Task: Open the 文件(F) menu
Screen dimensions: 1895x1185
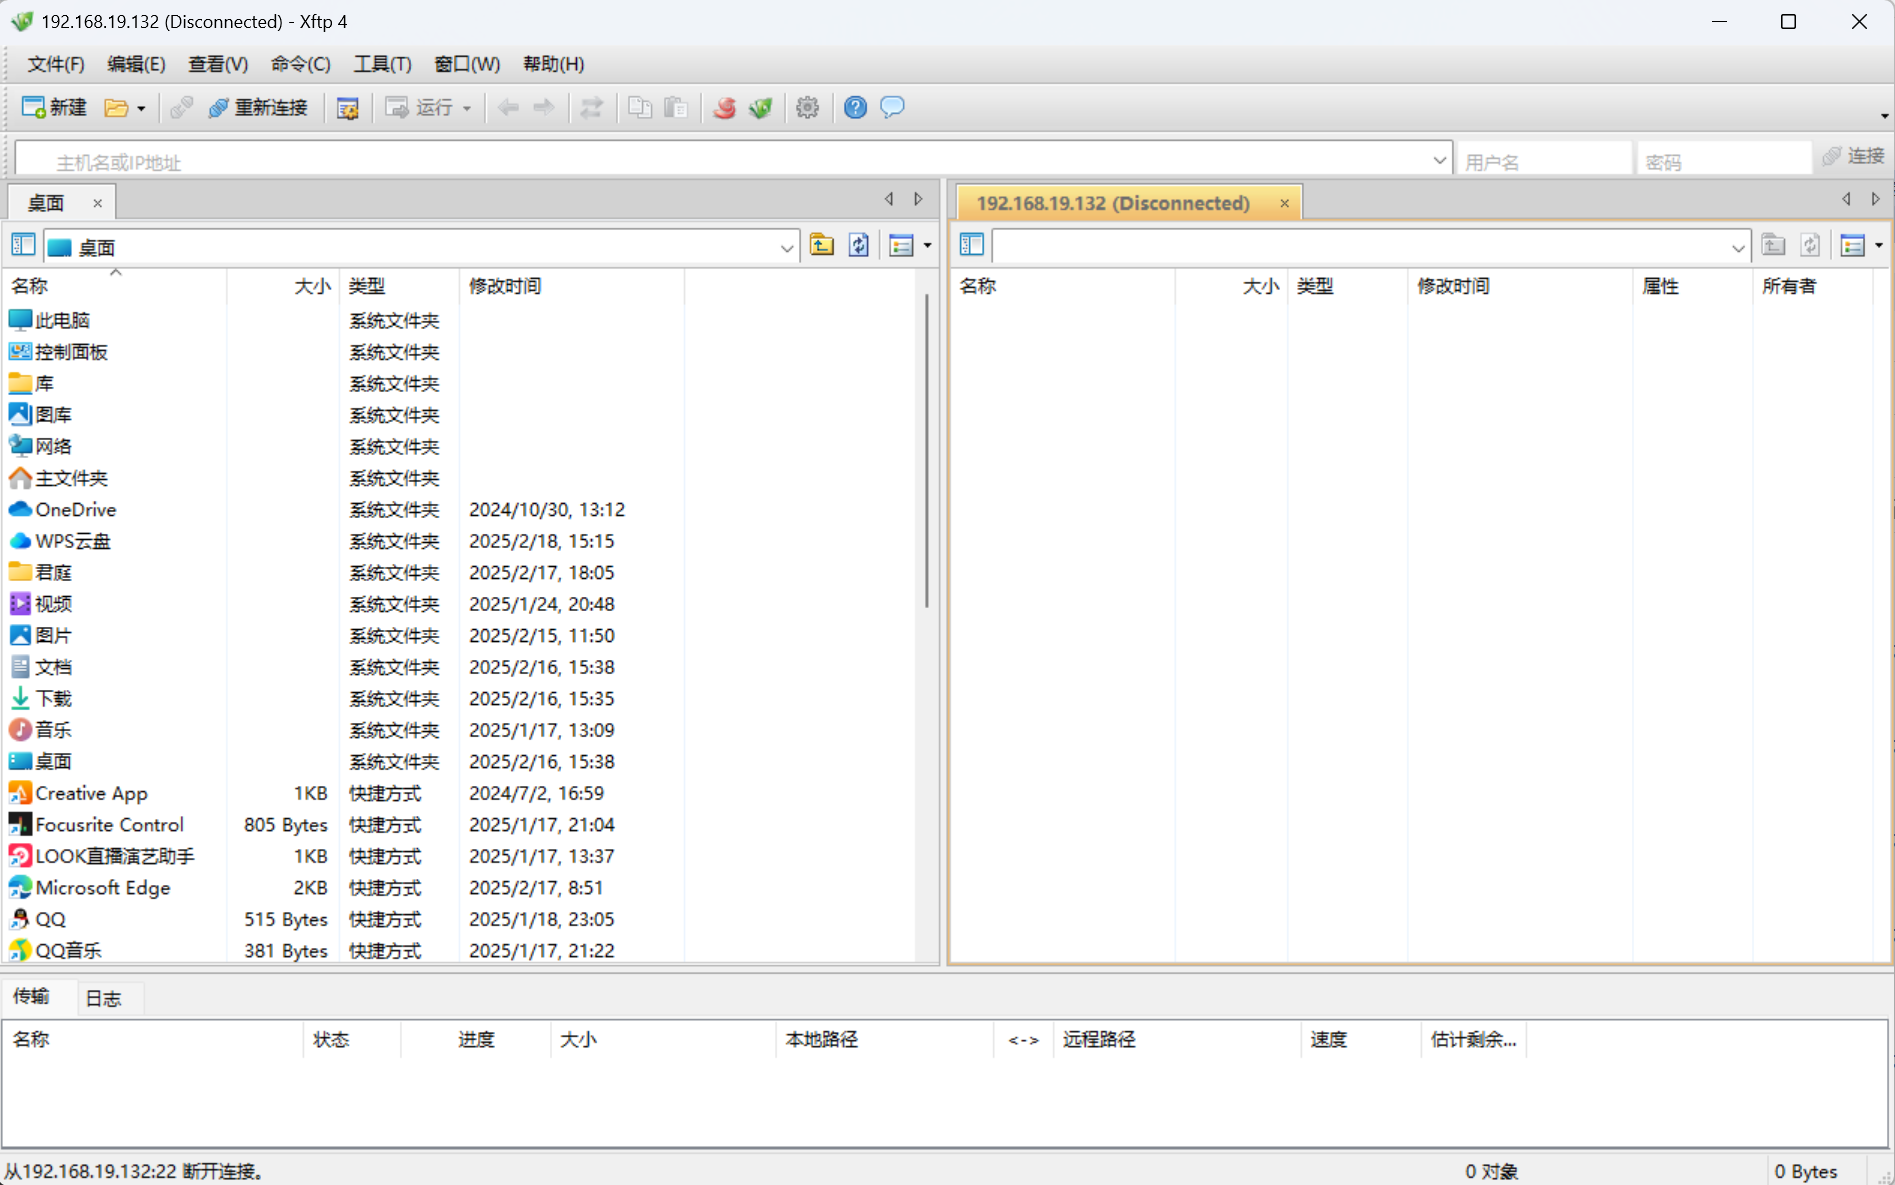Action: point(56,64)
